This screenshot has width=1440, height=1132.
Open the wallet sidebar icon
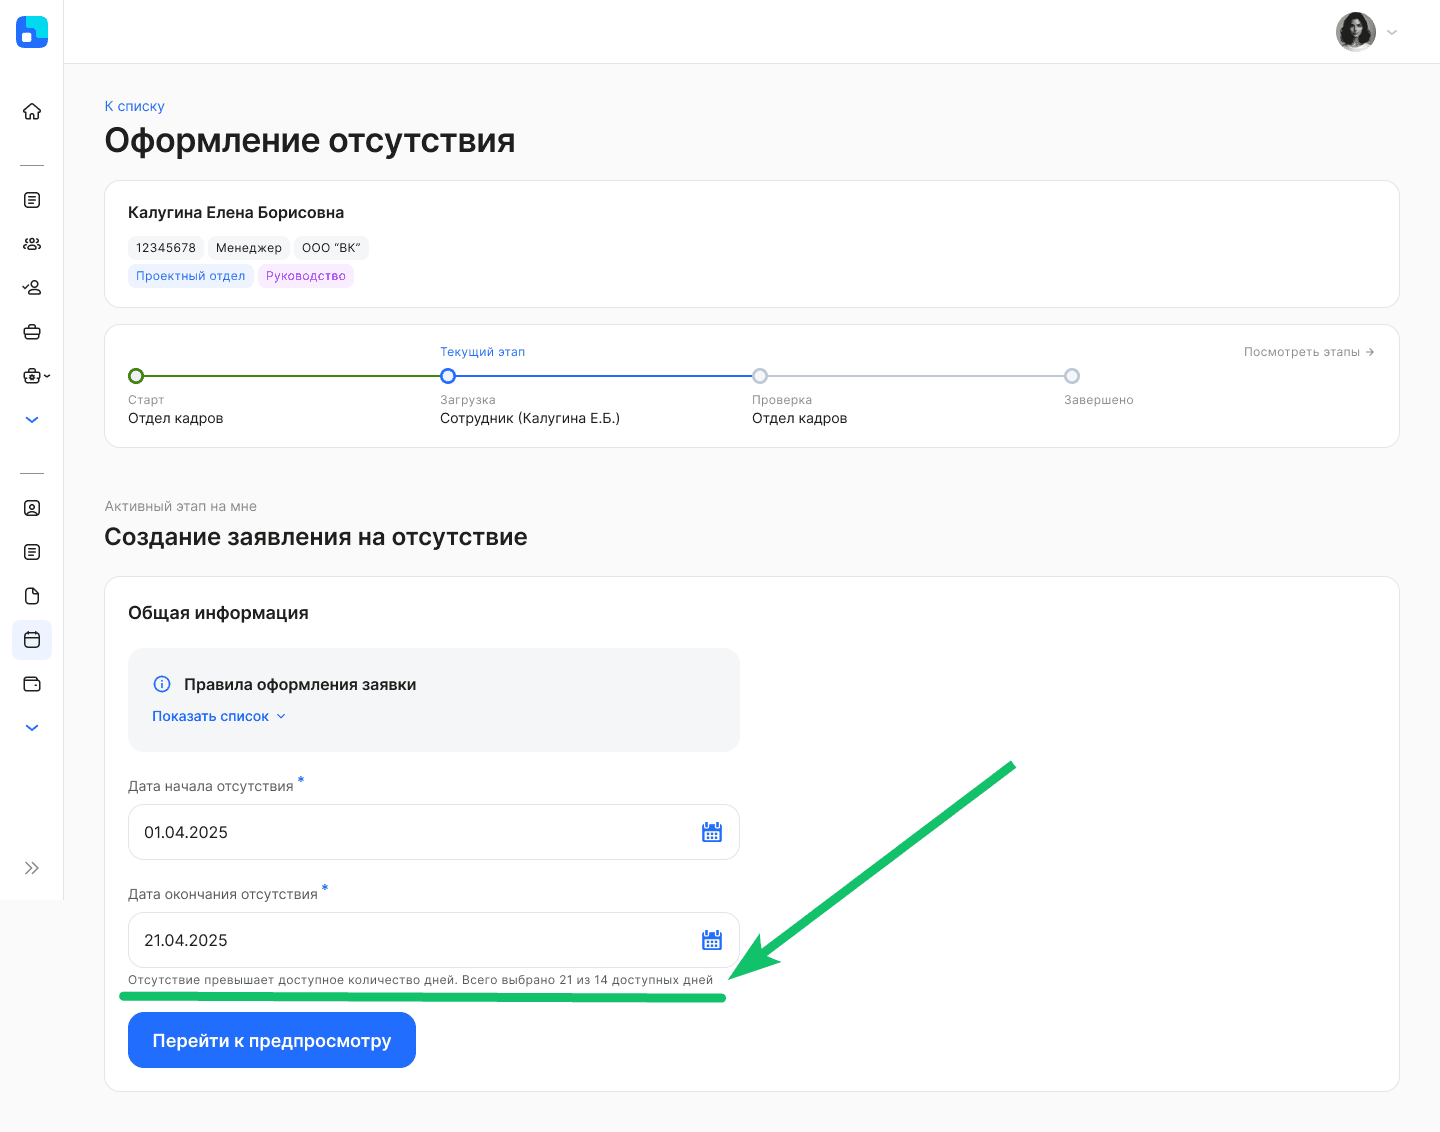click(32, 684)
